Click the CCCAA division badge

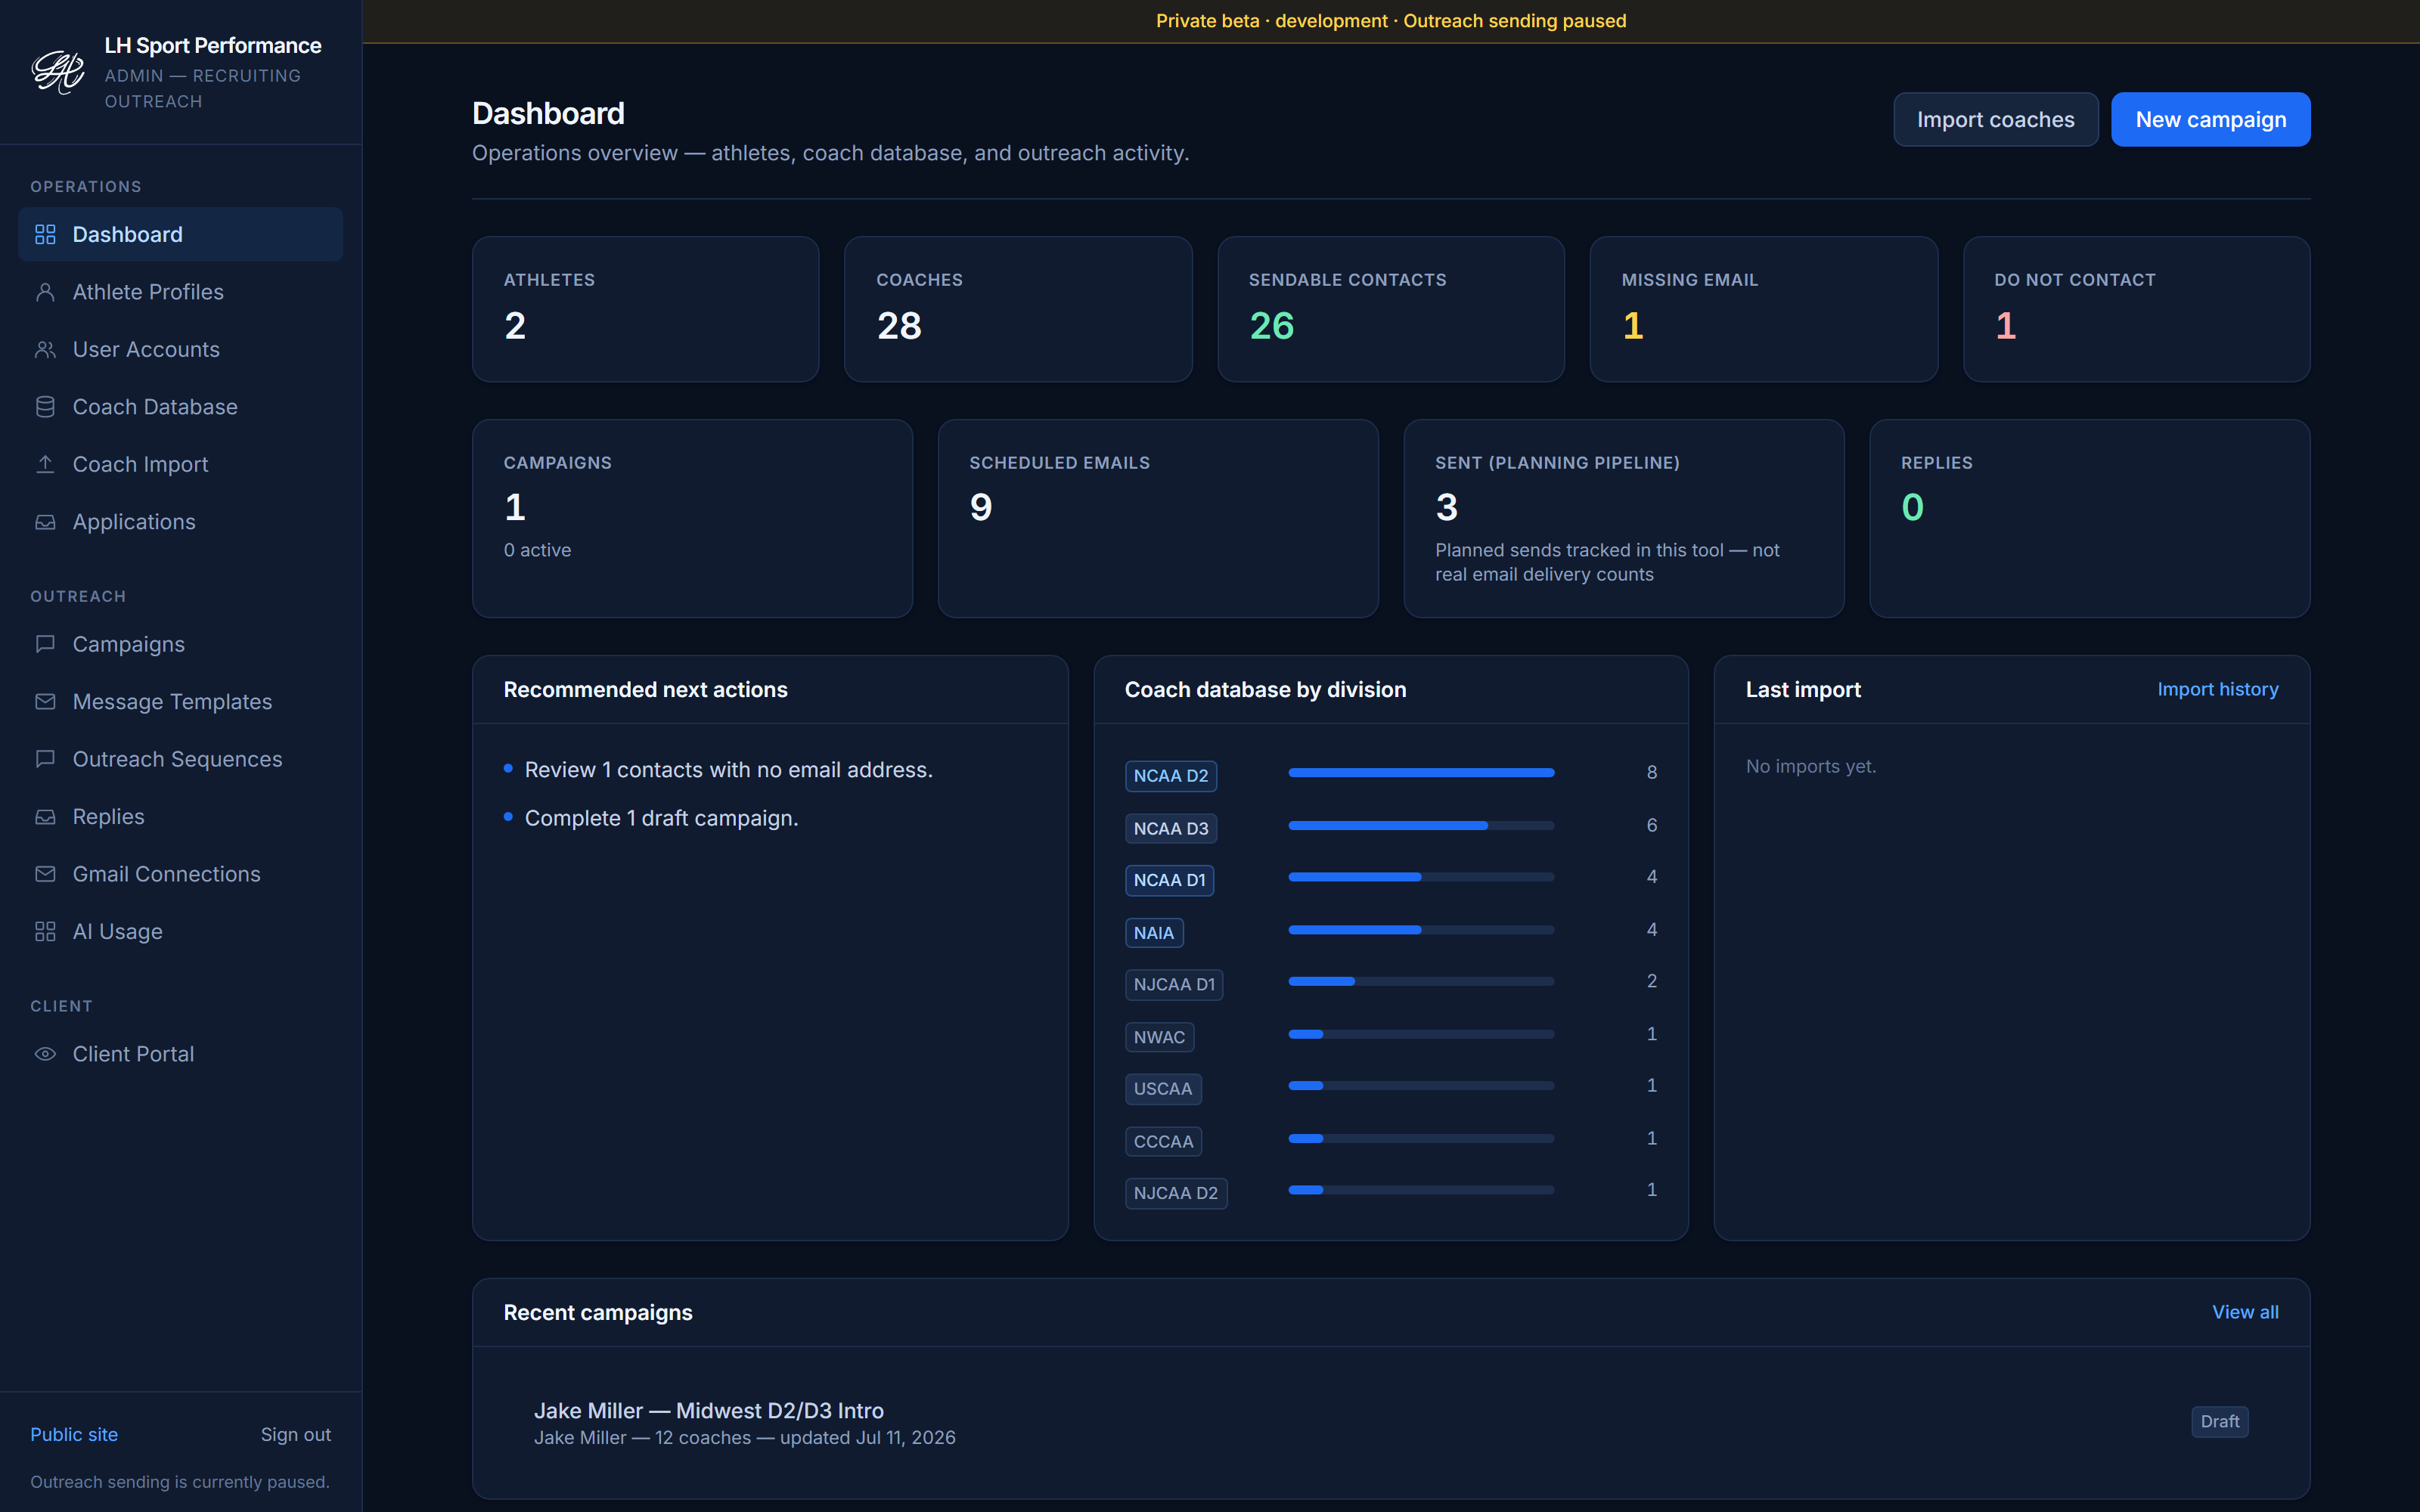1163,1141
